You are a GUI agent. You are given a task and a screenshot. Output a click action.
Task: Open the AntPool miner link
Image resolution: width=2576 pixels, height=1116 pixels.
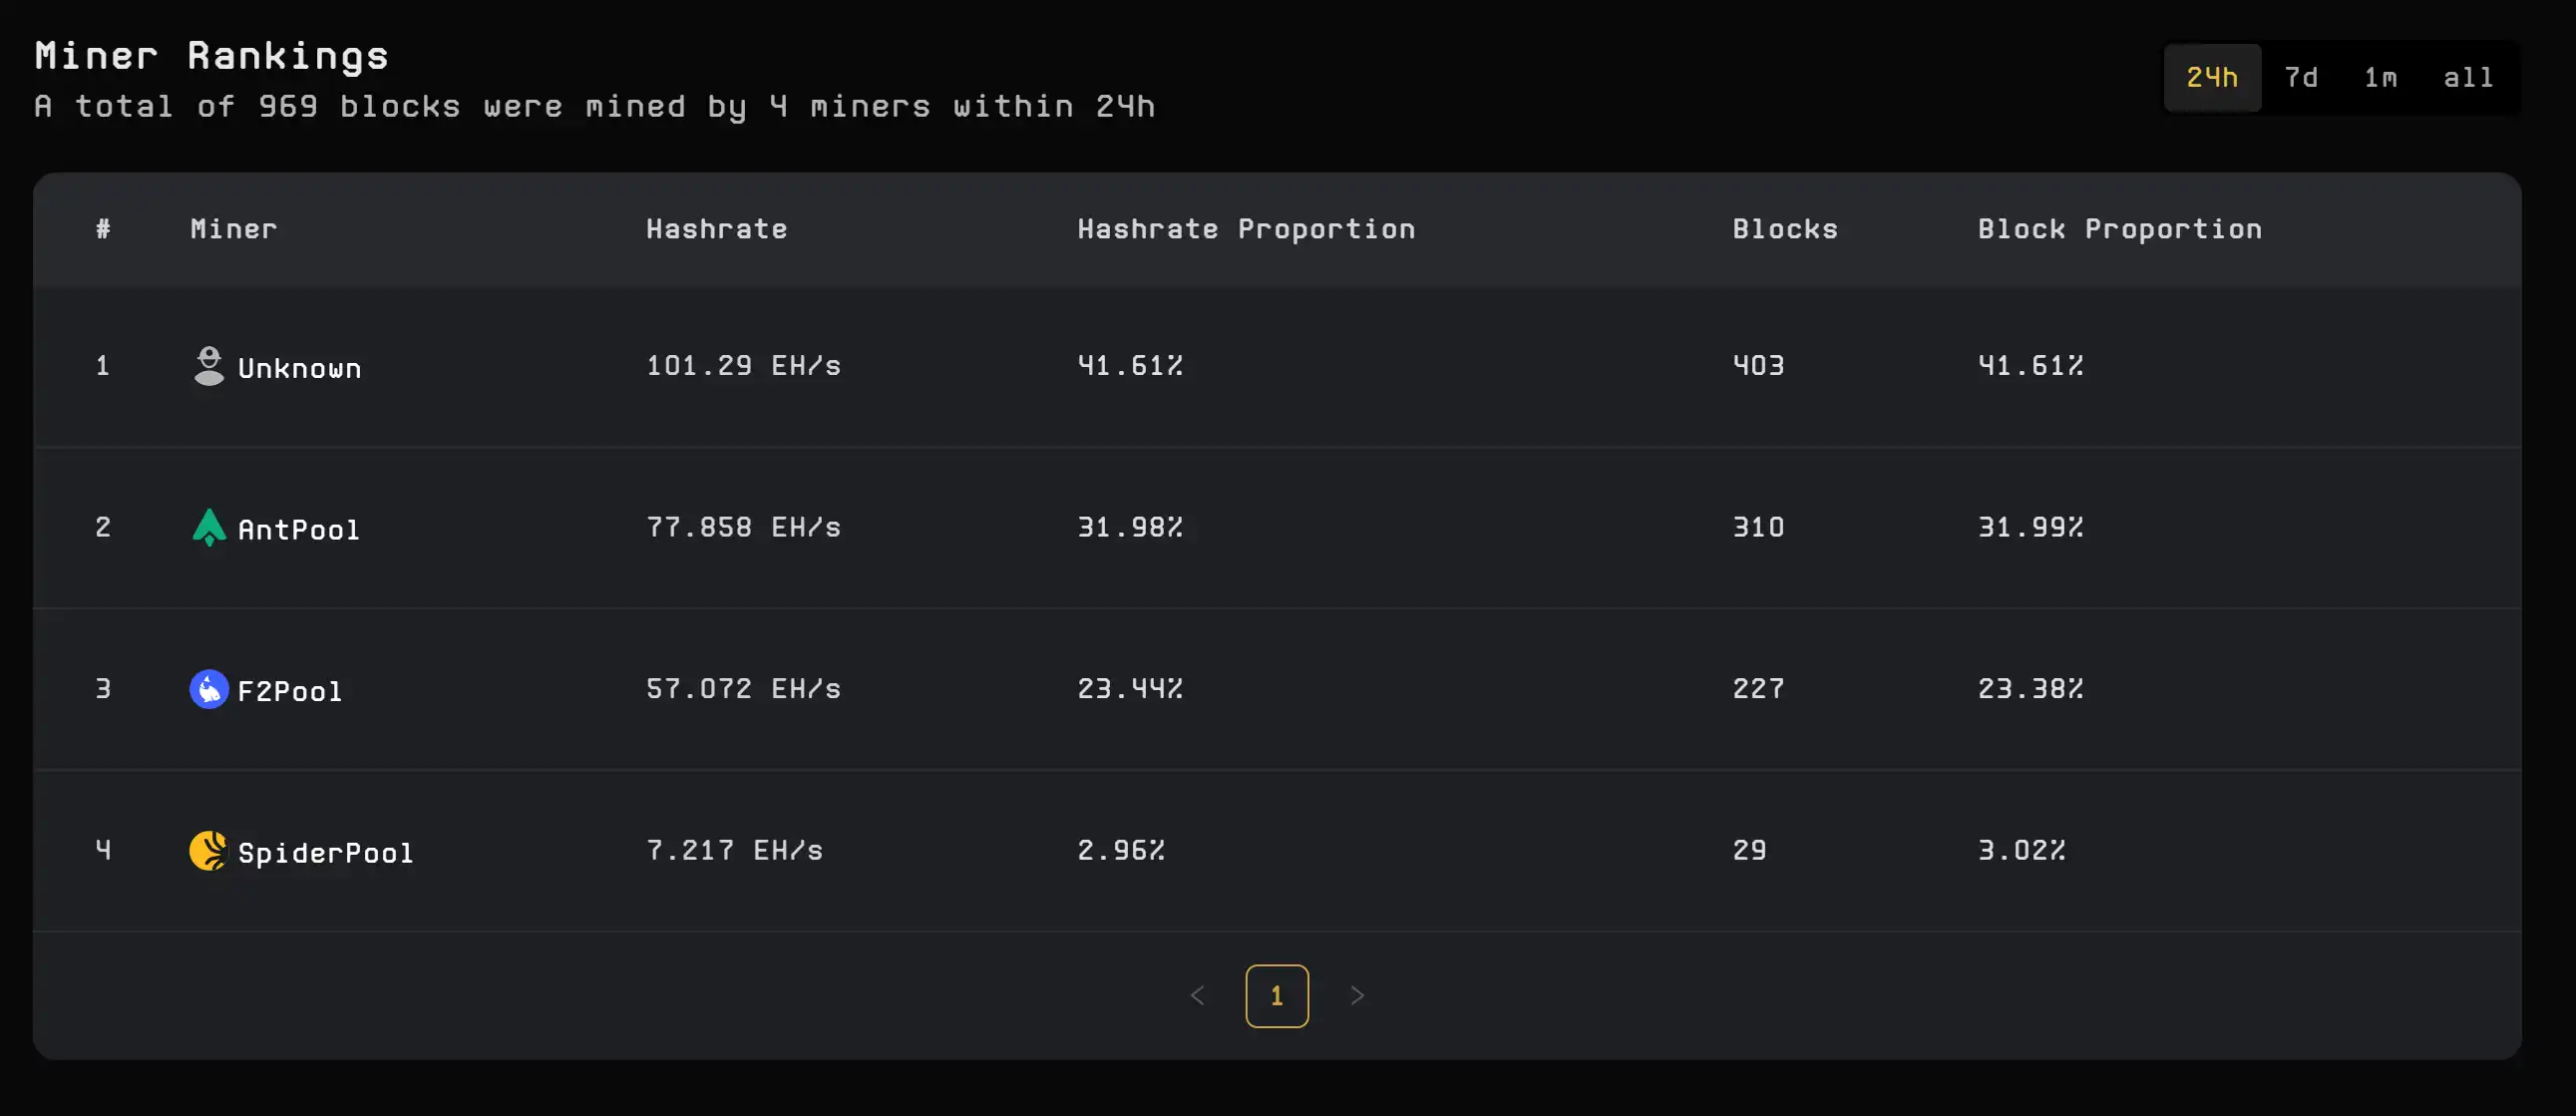coord(298,529)
